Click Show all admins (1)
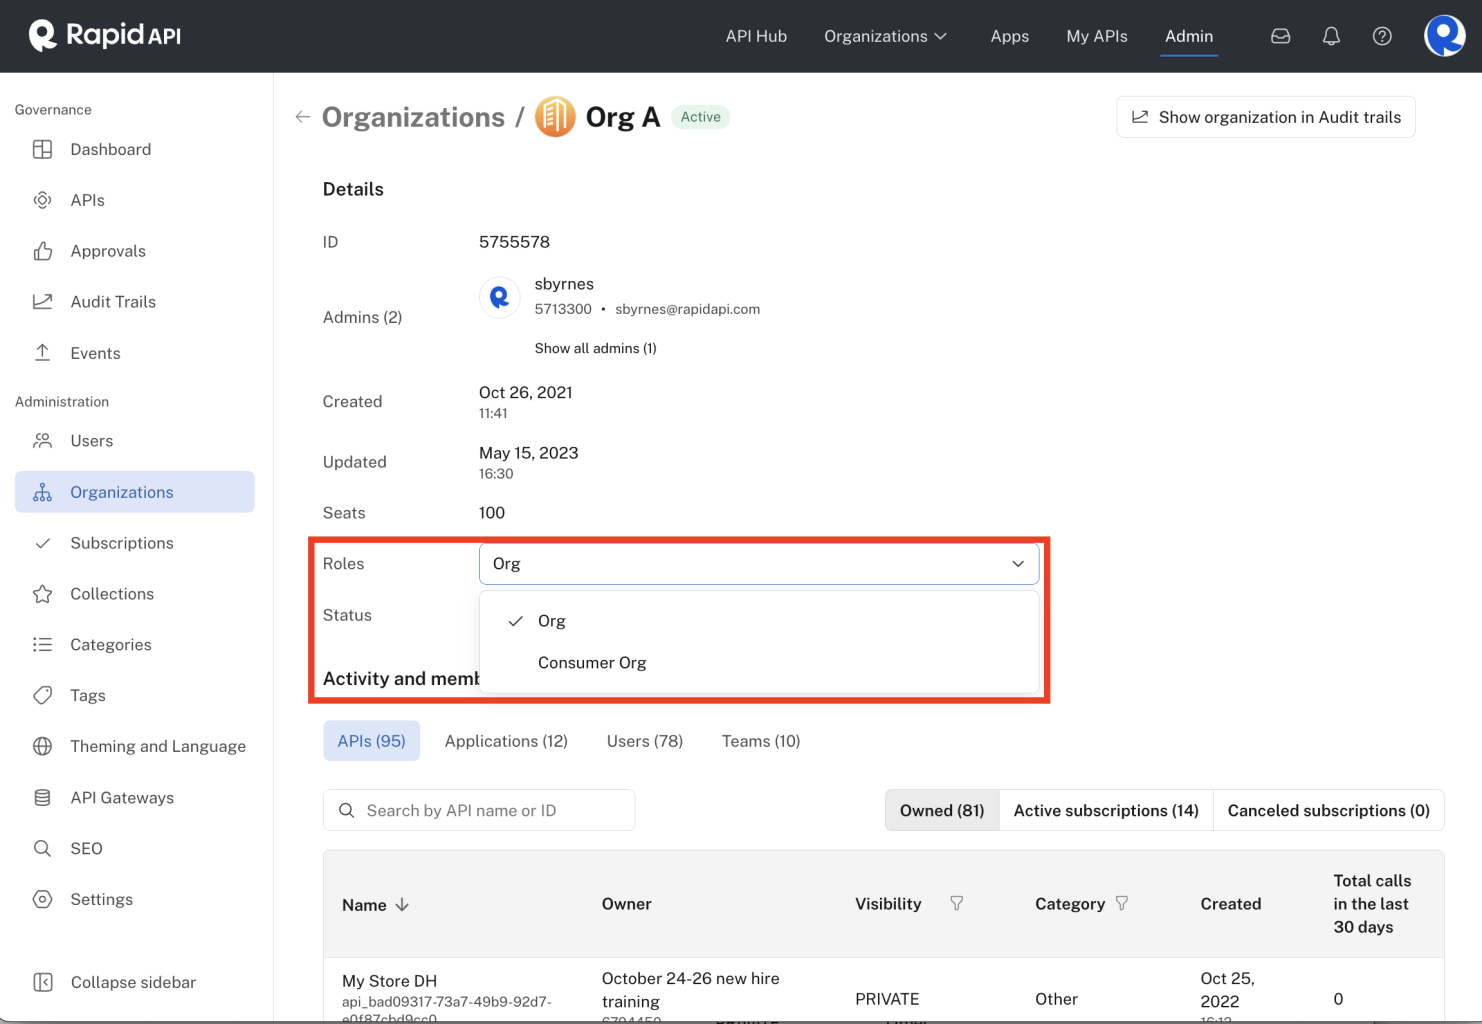 [595, 348]
